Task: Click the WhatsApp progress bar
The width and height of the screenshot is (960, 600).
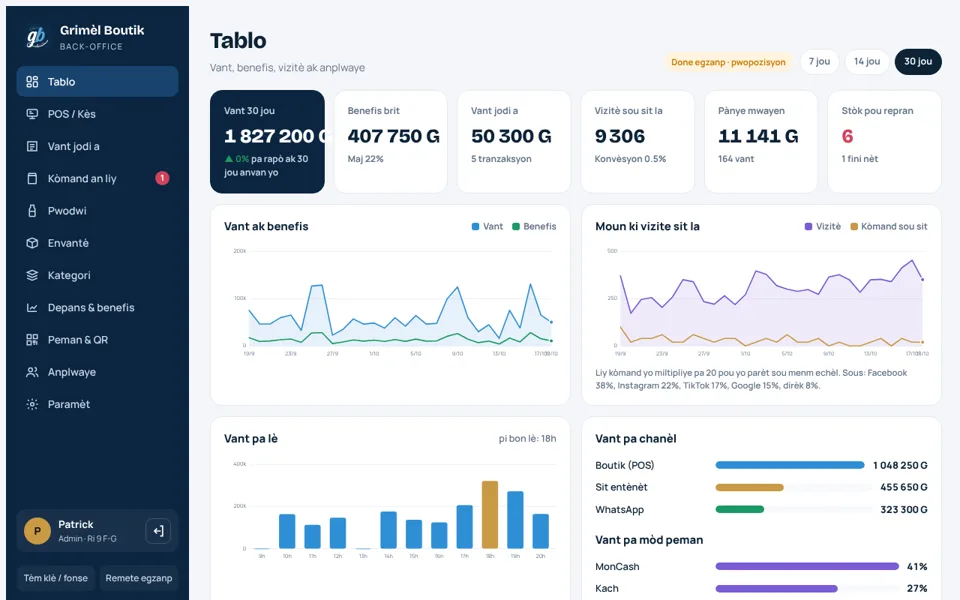Action: (x=793, y=509)
